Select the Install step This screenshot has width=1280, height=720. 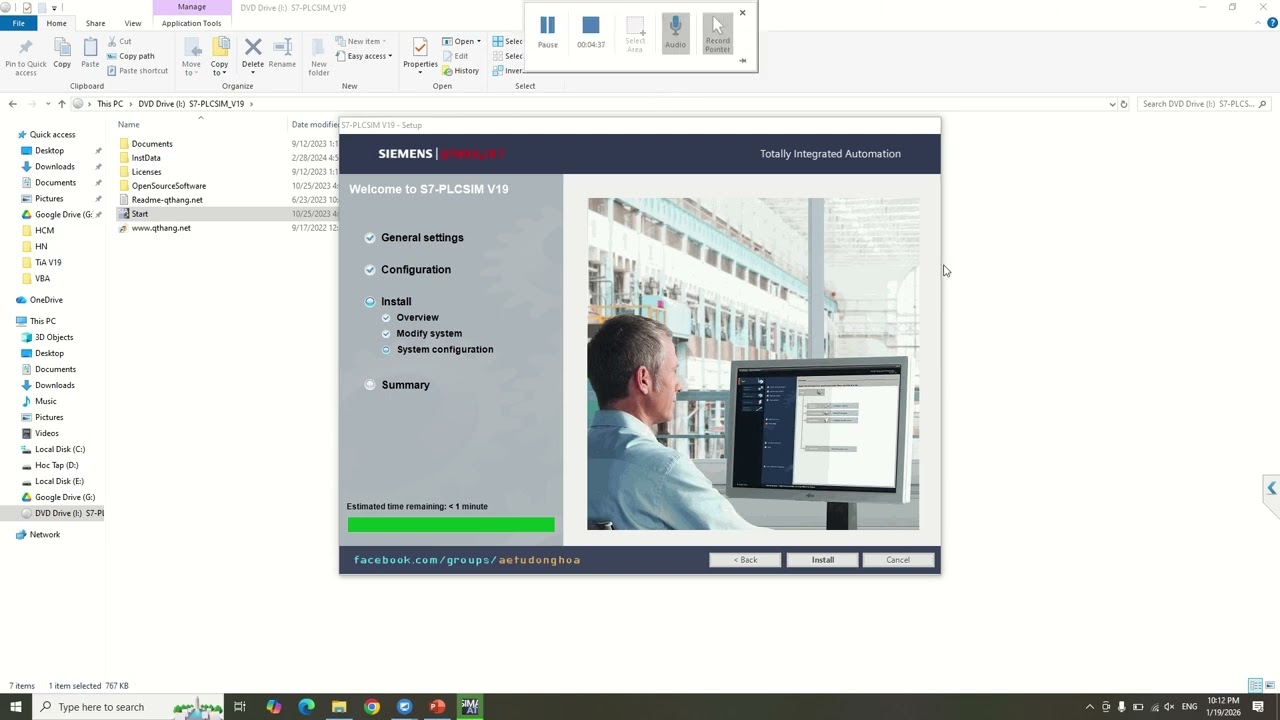[x=396, y=302]
